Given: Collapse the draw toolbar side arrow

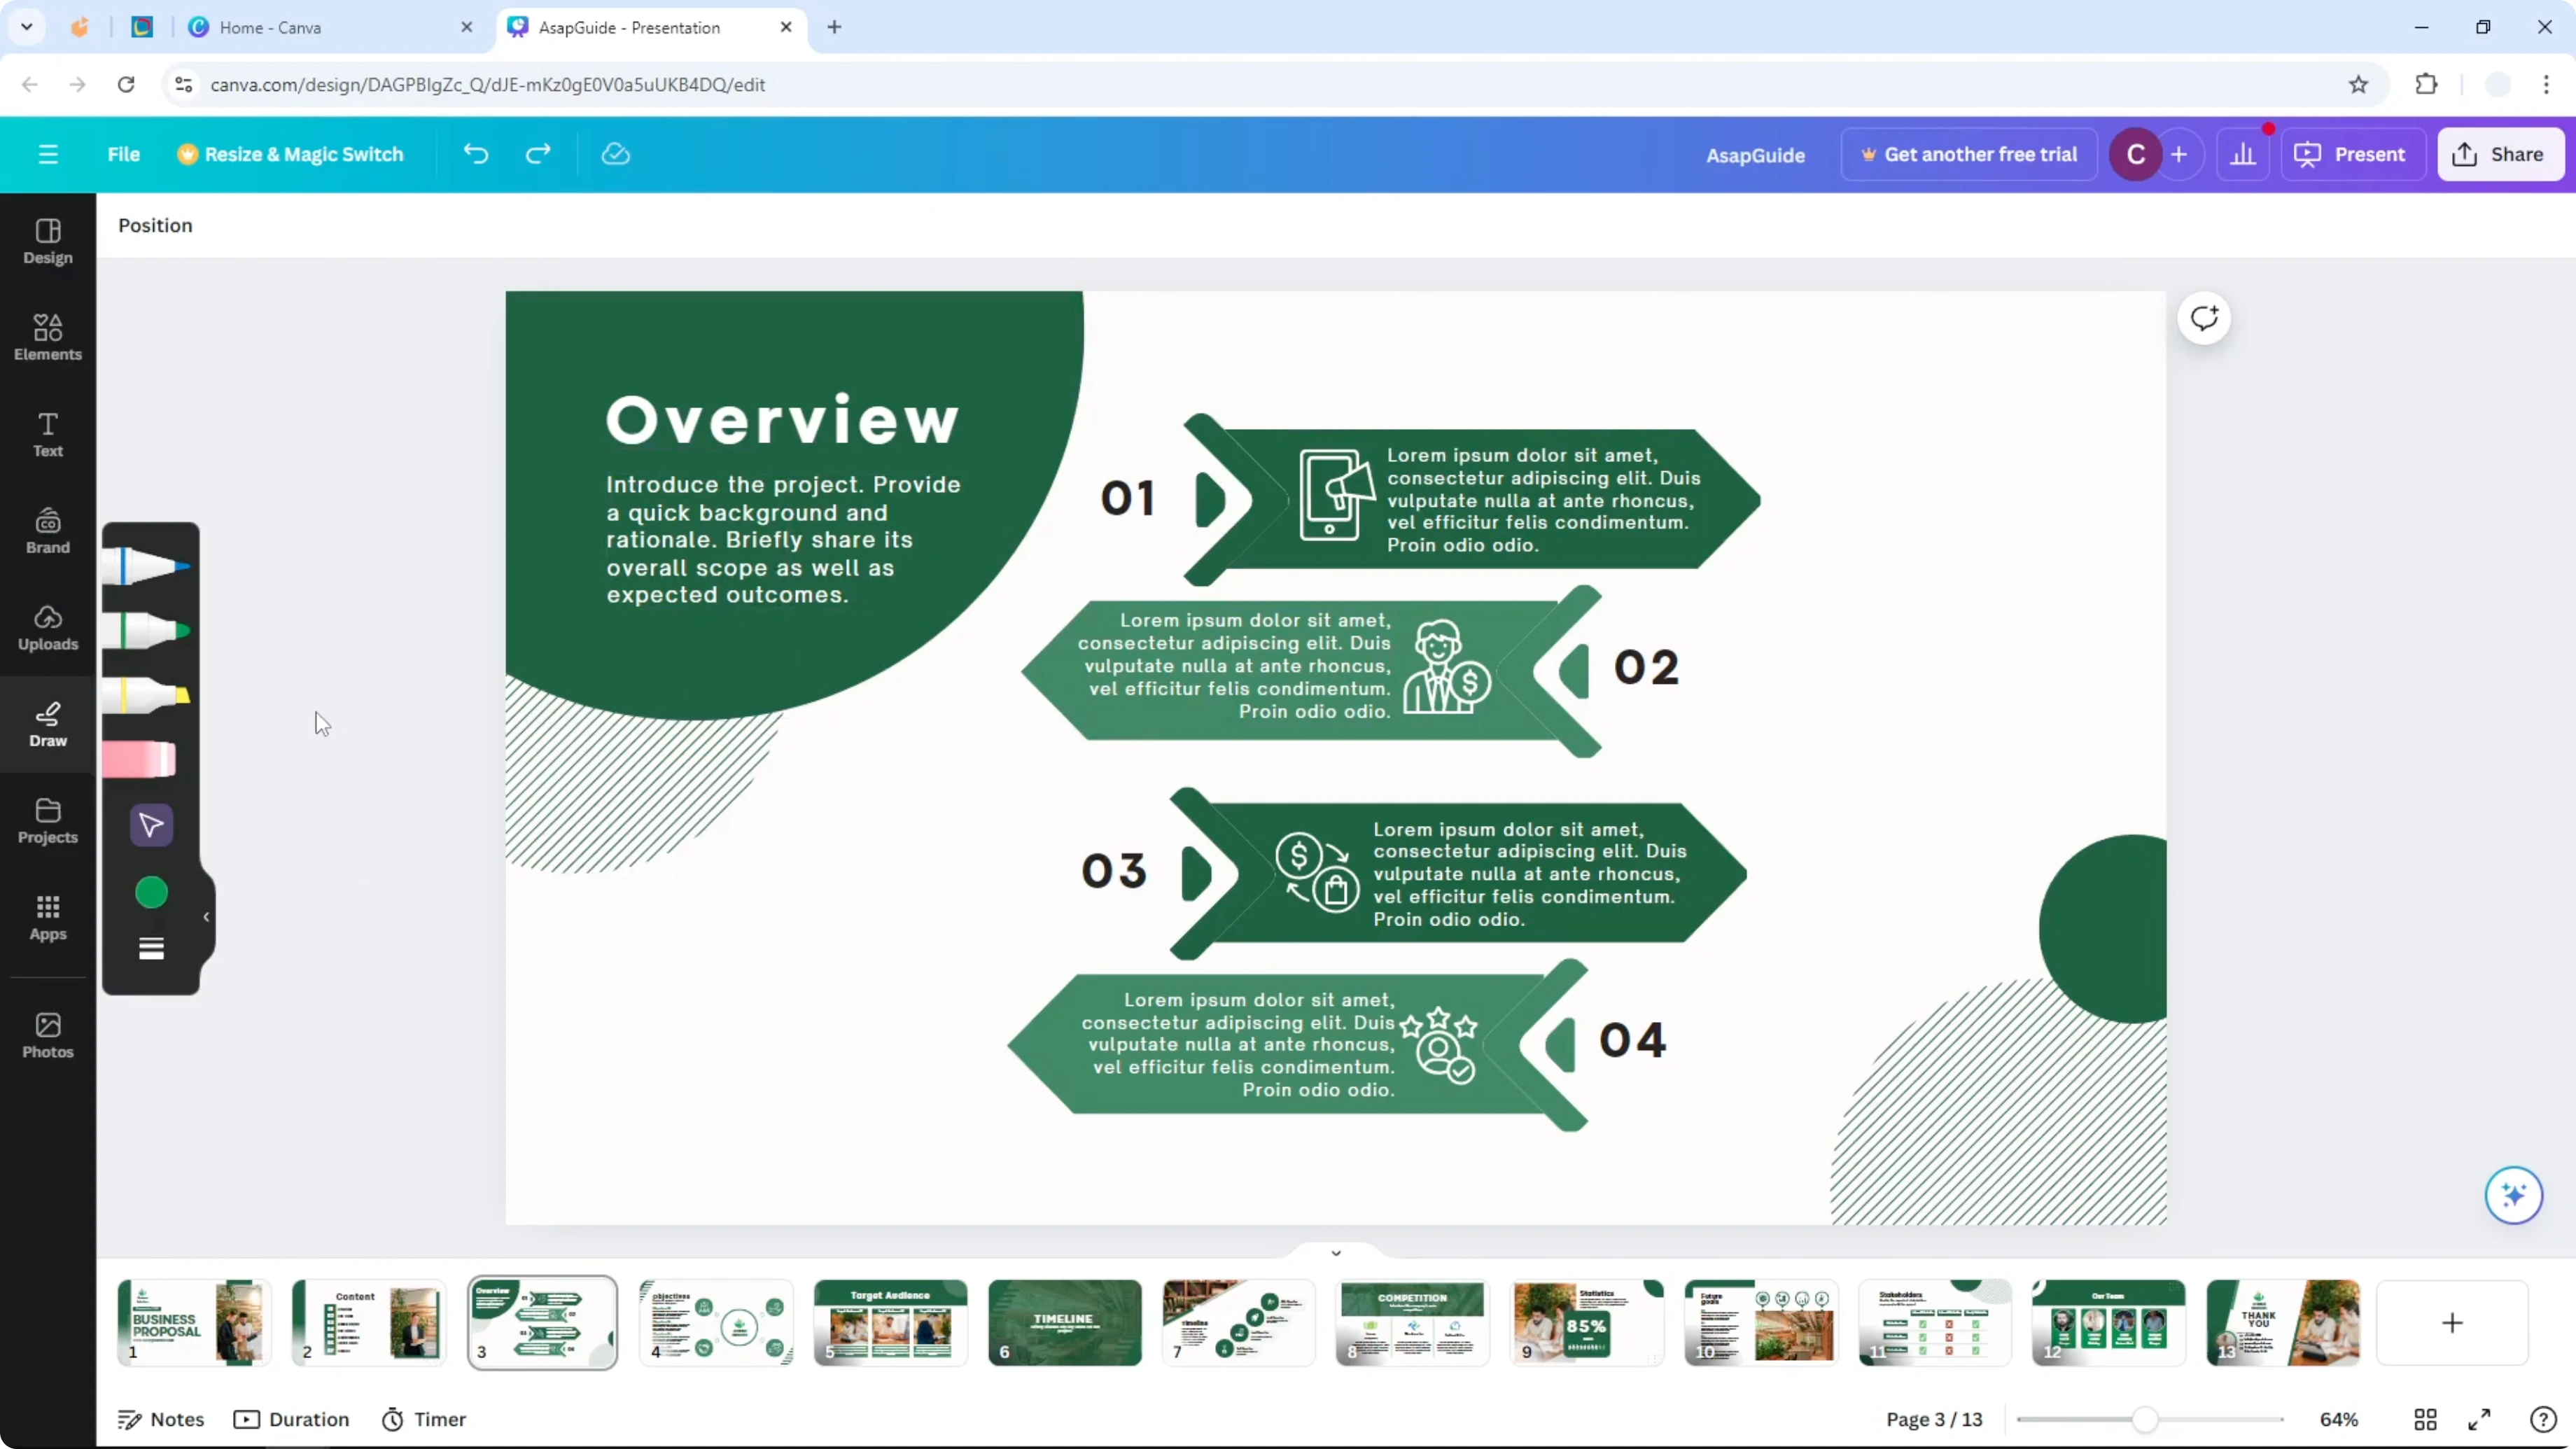Looking at the screenshot, I should click(206, 917).
